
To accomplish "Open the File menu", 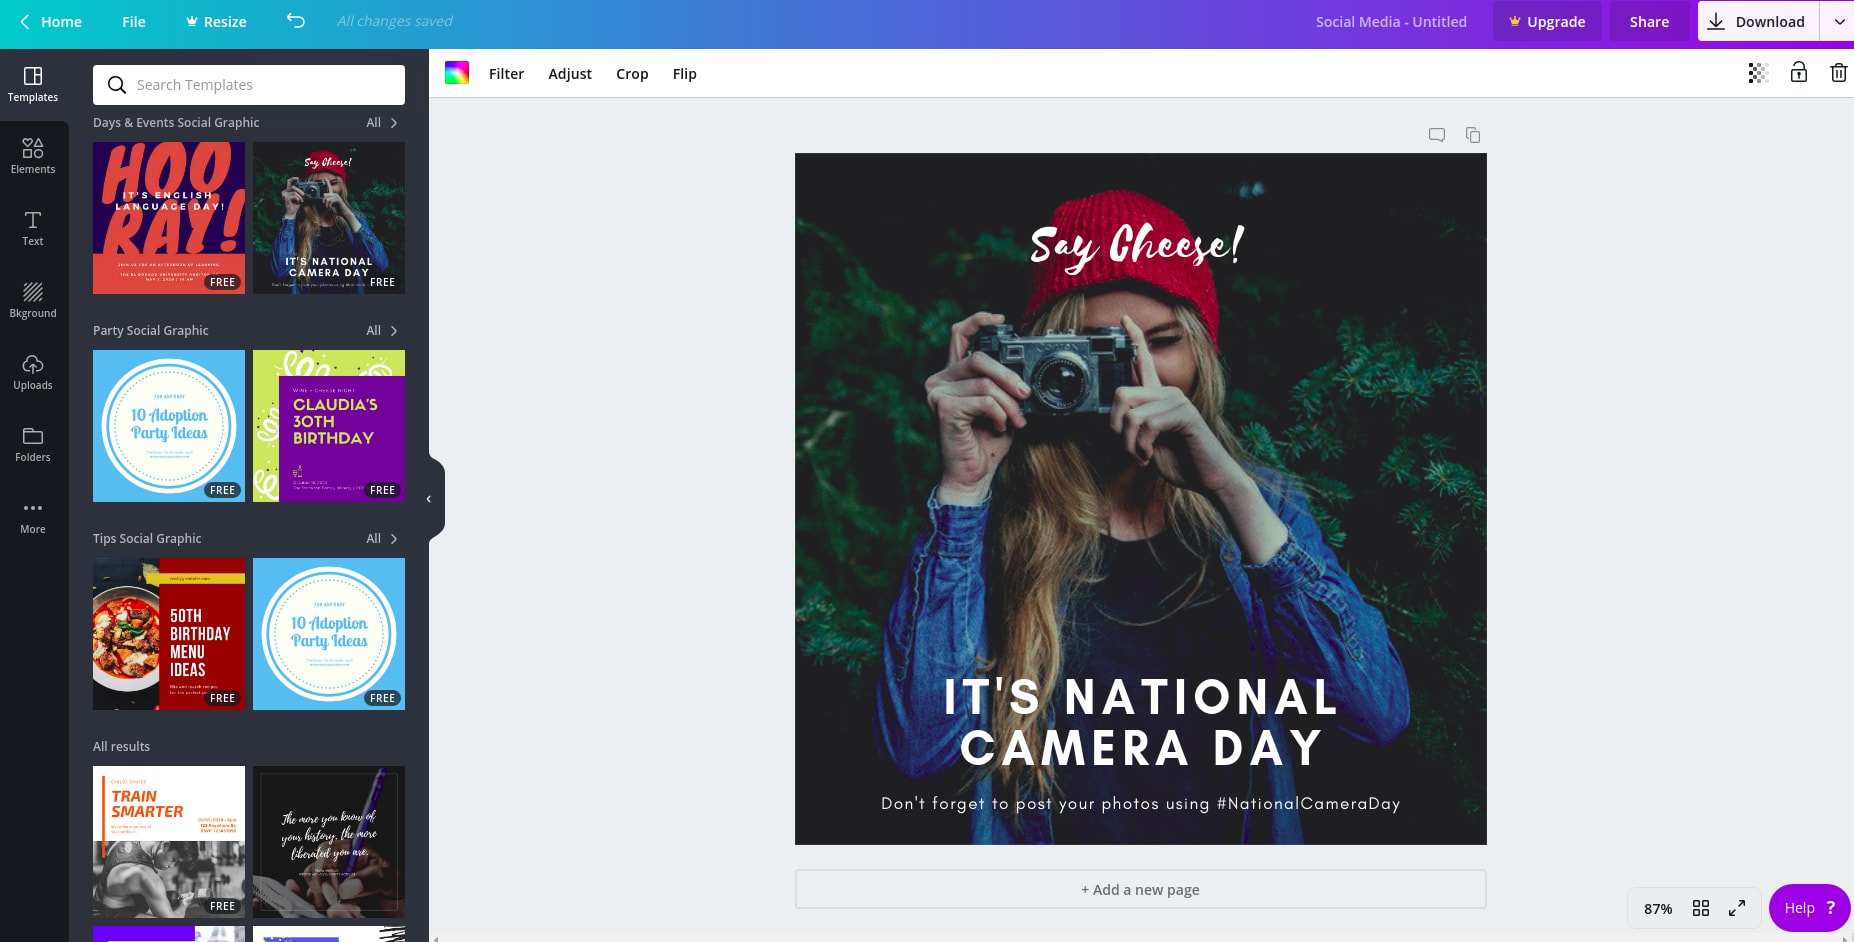I will 134,21.
